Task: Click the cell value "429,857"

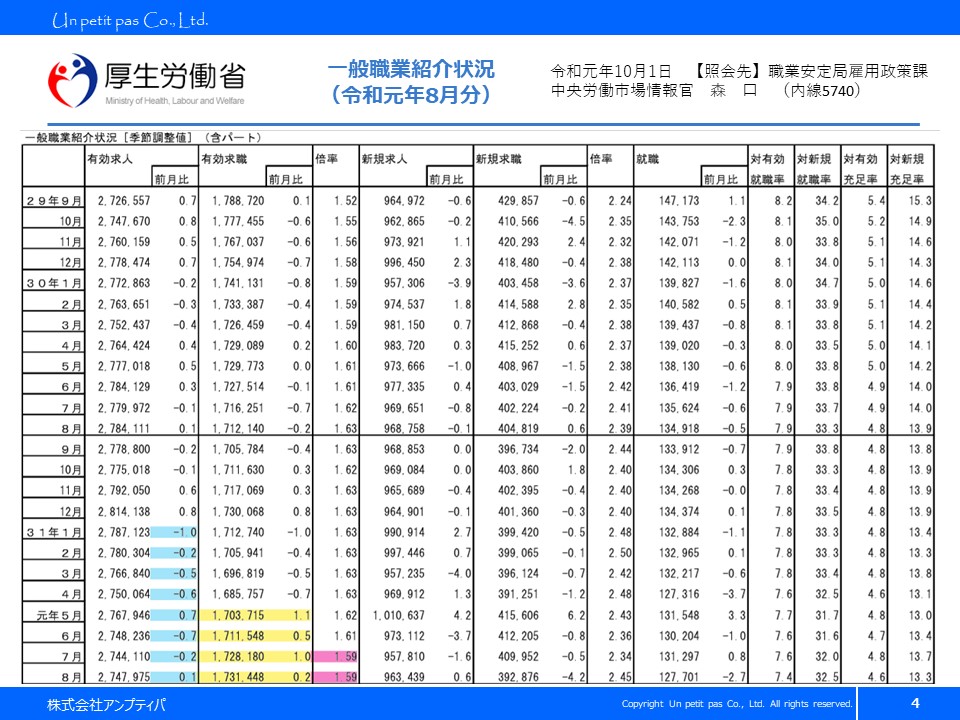Action: 518,201
